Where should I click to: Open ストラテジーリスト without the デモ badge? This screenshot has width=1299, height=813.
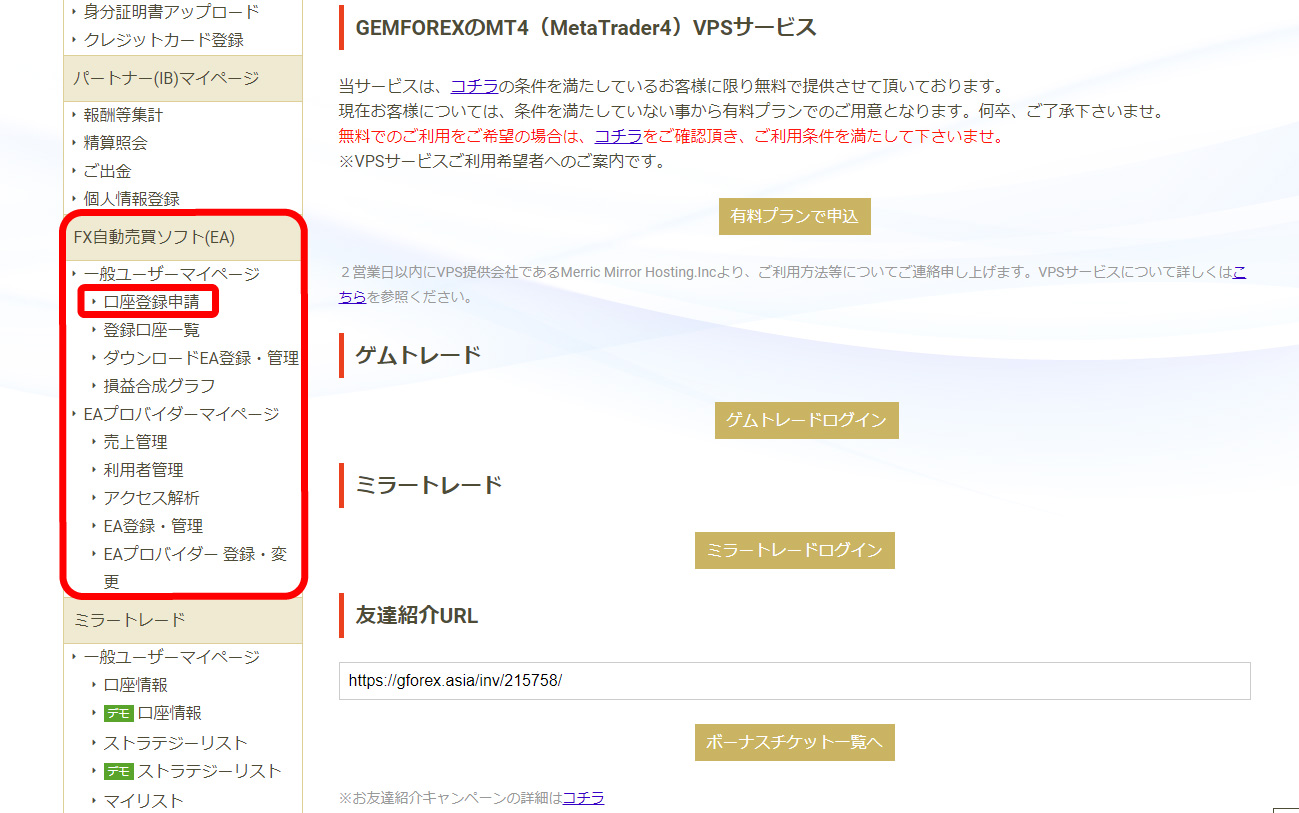point(176,743)
